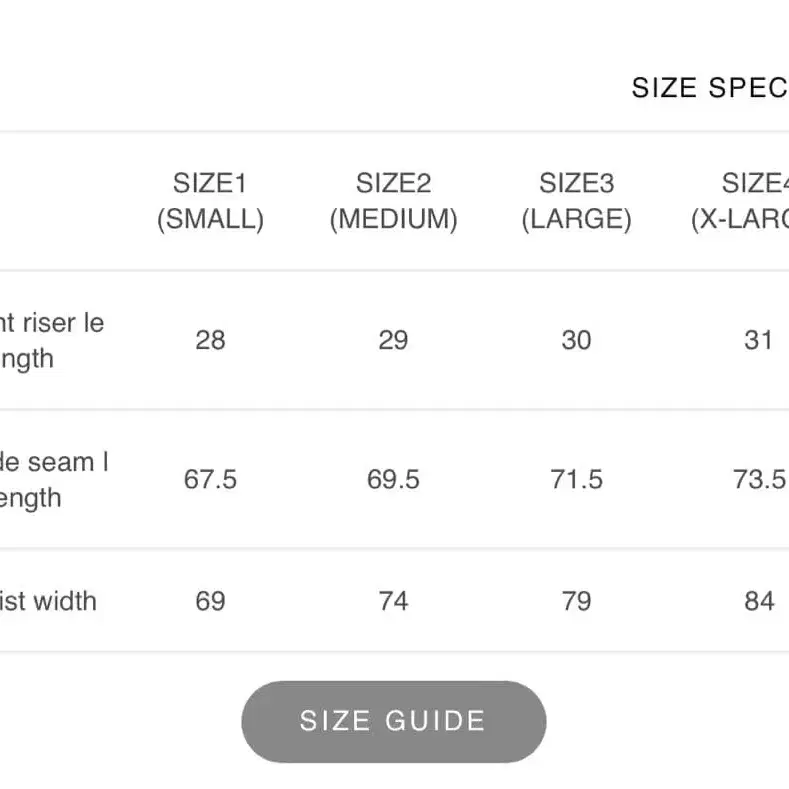
Task: Click the SIZE SPEC heading text
Action: [x=709, y=88]
